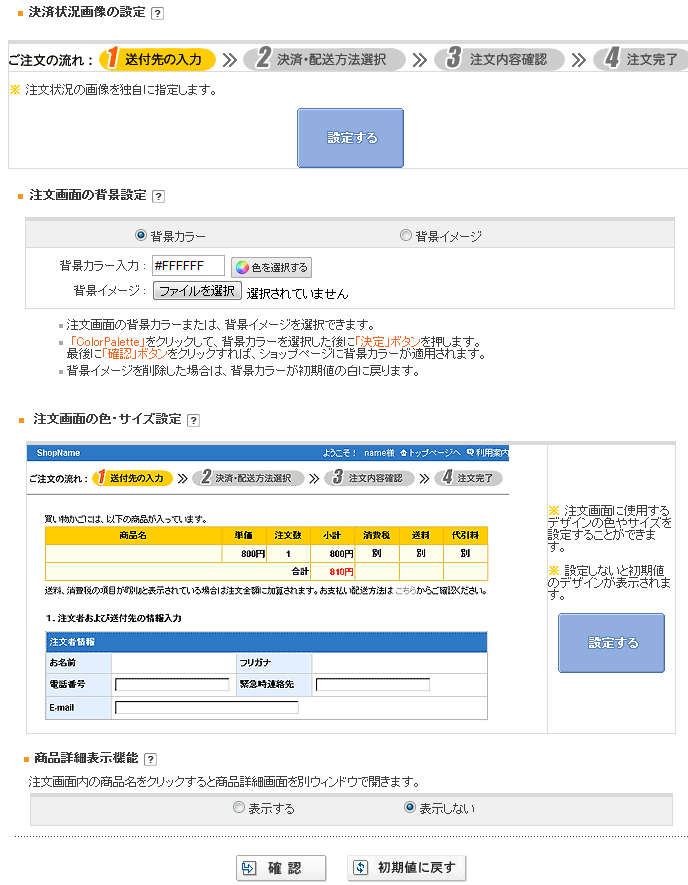Click 電話番号 field in preview
The width and height of the screenshot is (688, 885).
pos(172,685)
